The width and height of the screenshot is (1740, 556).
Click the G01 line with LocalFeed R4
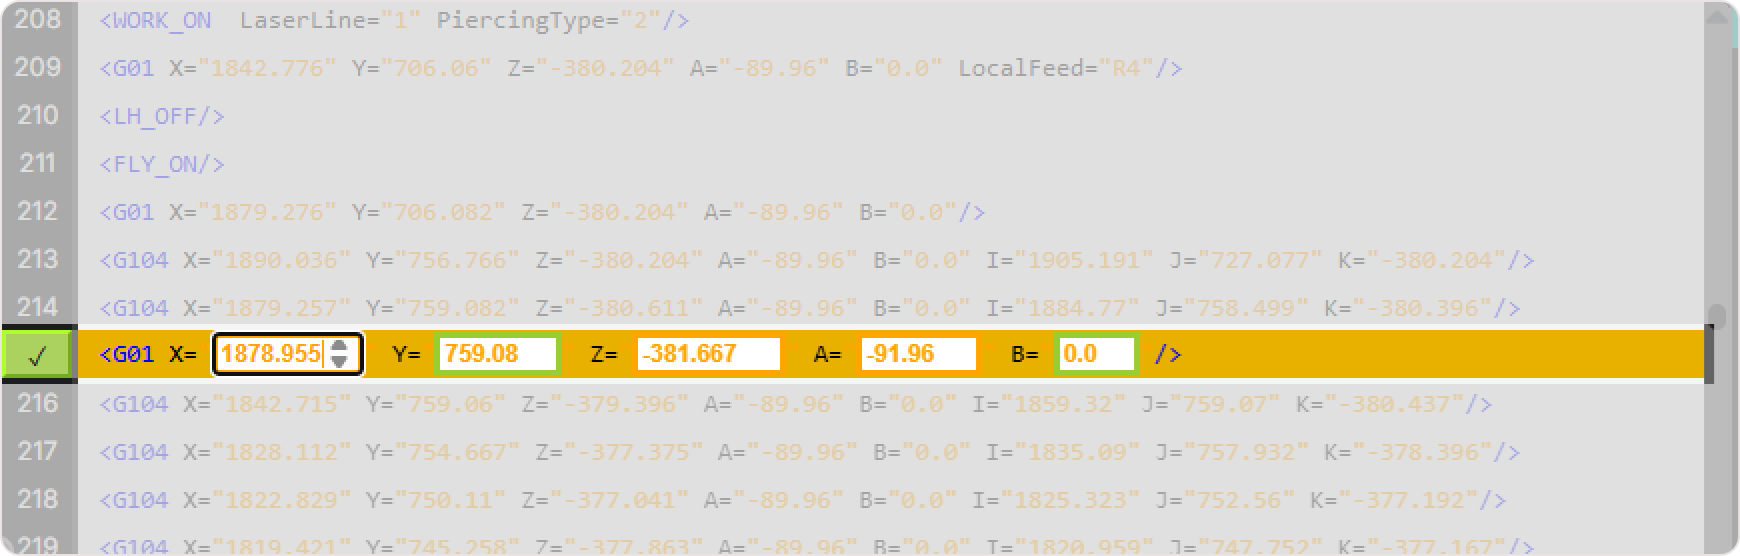pyautogui.click(x=640, y=69)
